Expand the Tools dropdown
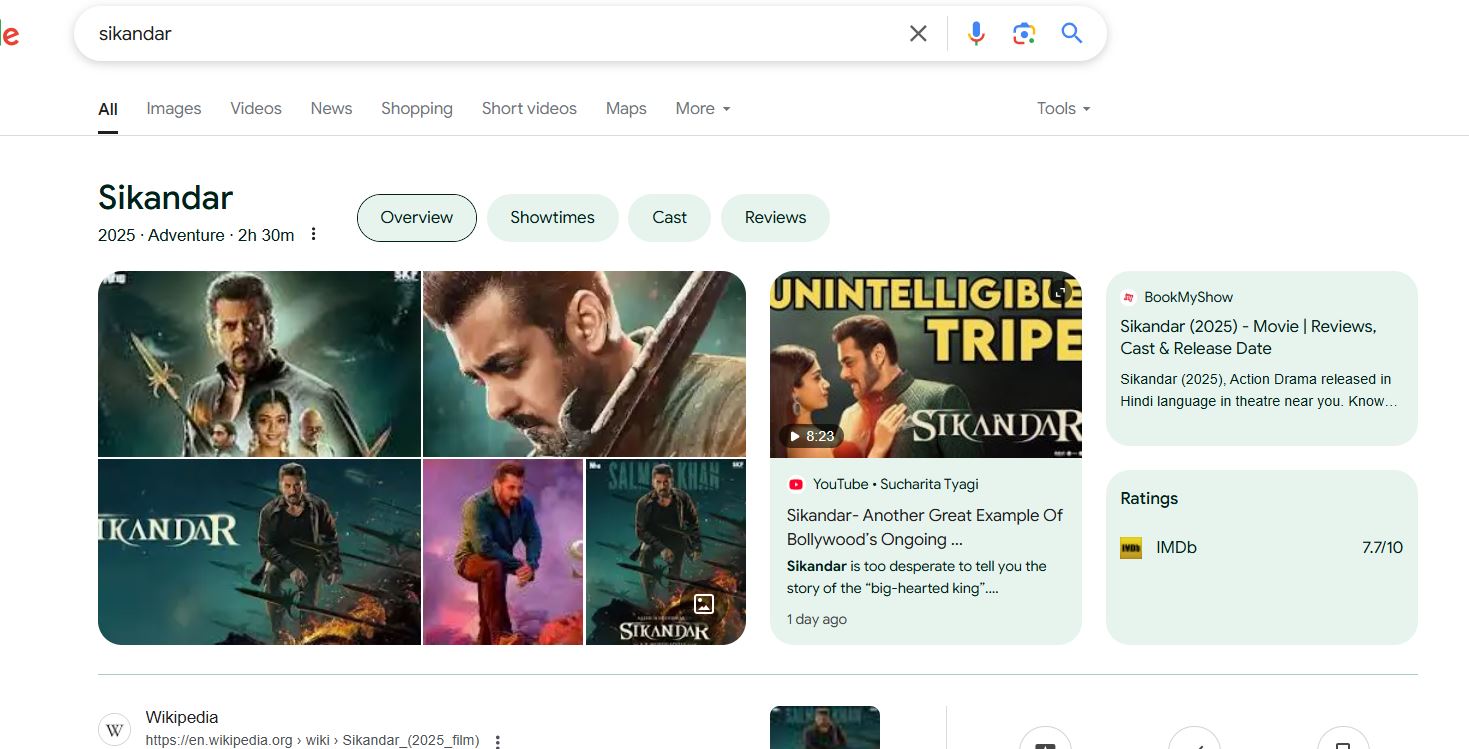This screenshot has width=1469, height=749. (x=1063, y=108)
